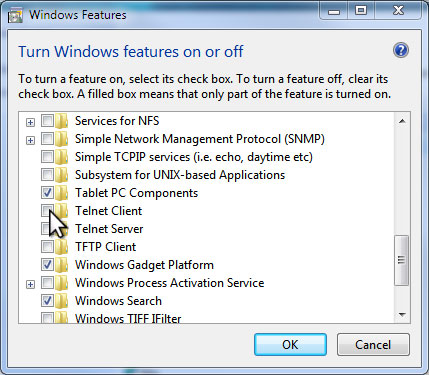429x375 pixels.
Task: Click the vertical scrollbar thumb of the list
Action: [x=402, y=260]
